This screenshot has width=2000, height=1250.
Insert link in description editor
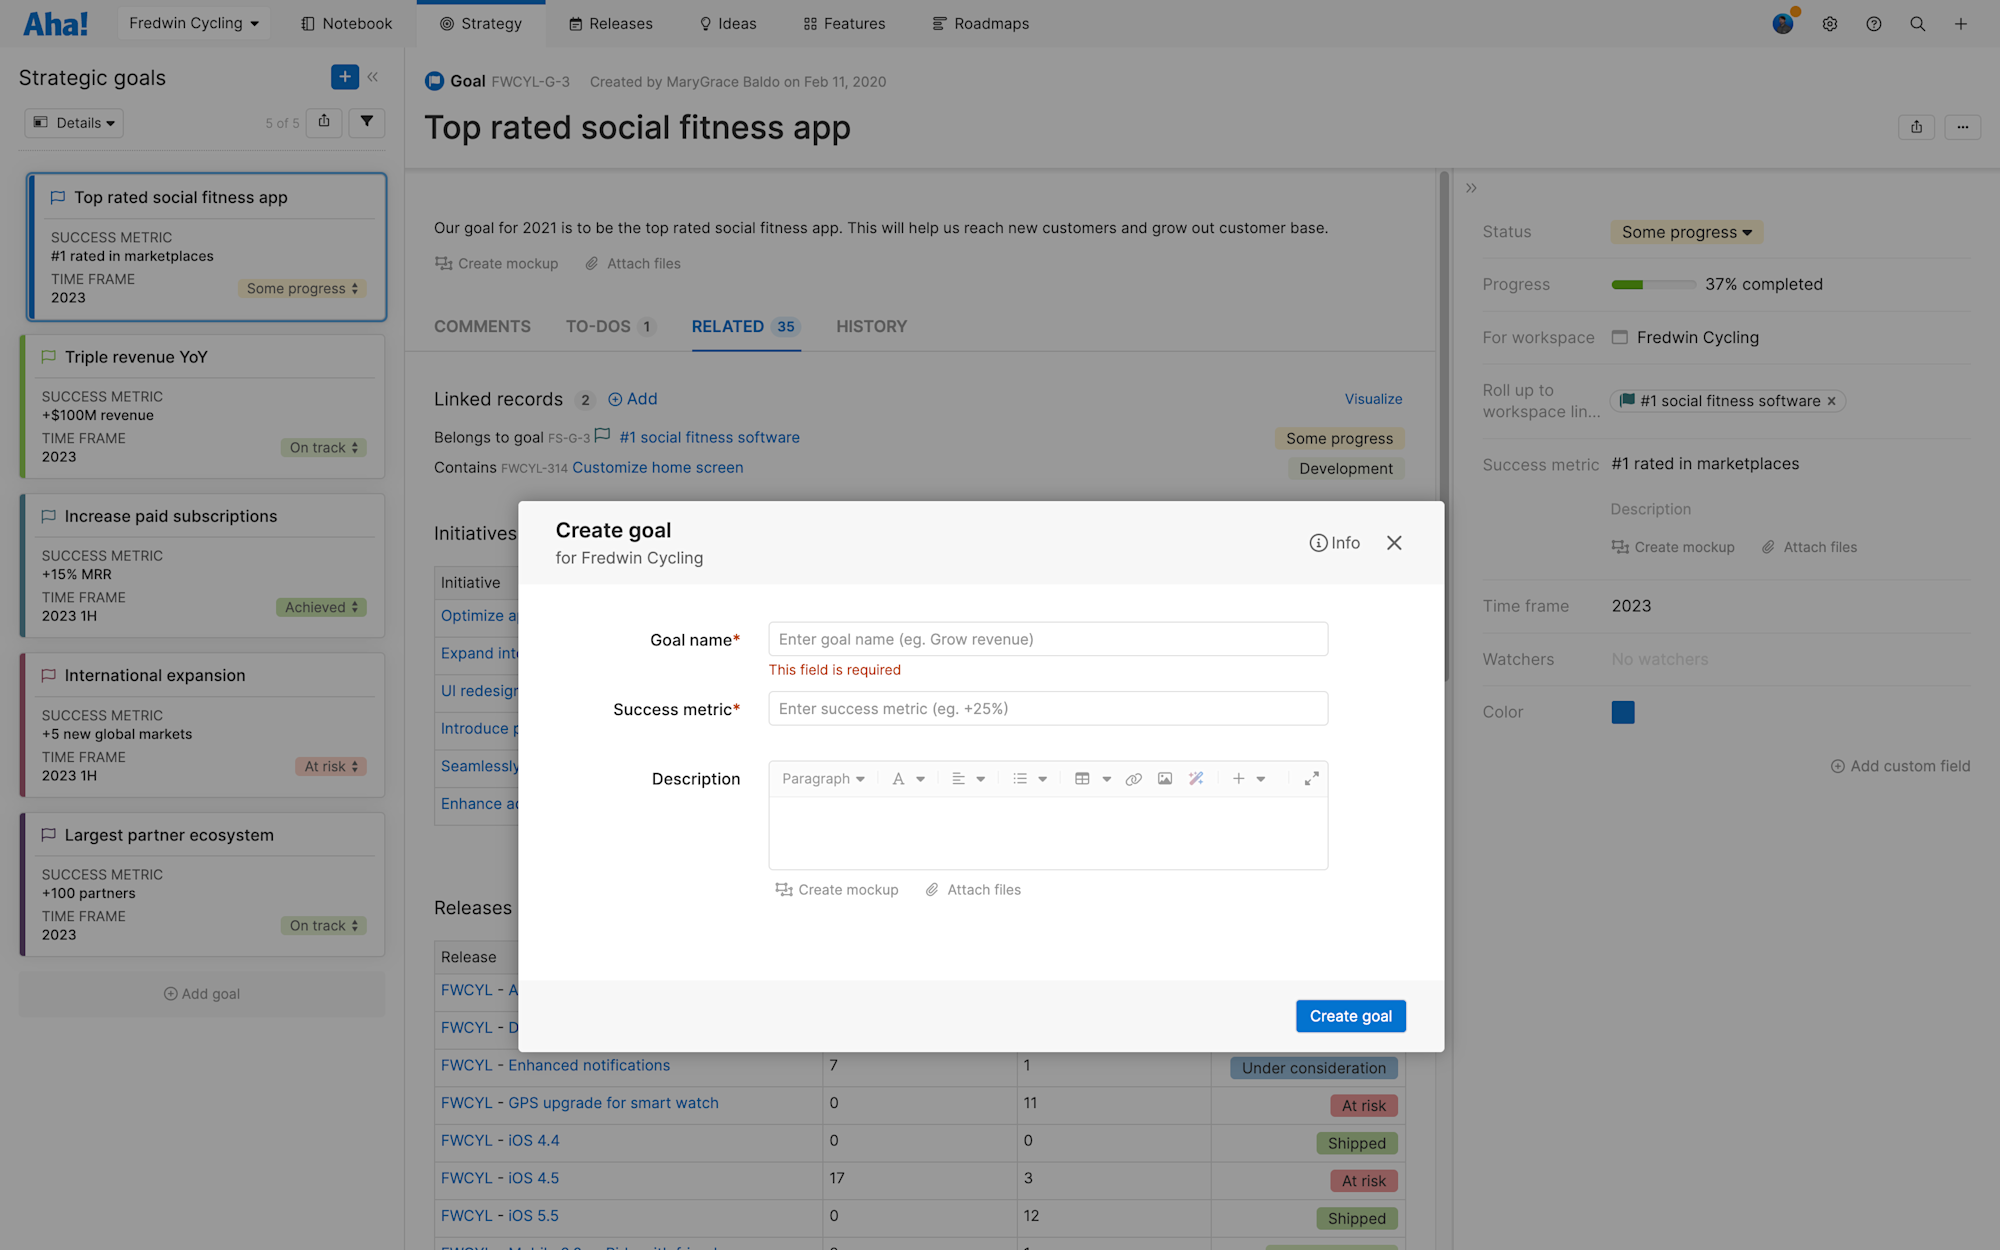pos(1133,779)
